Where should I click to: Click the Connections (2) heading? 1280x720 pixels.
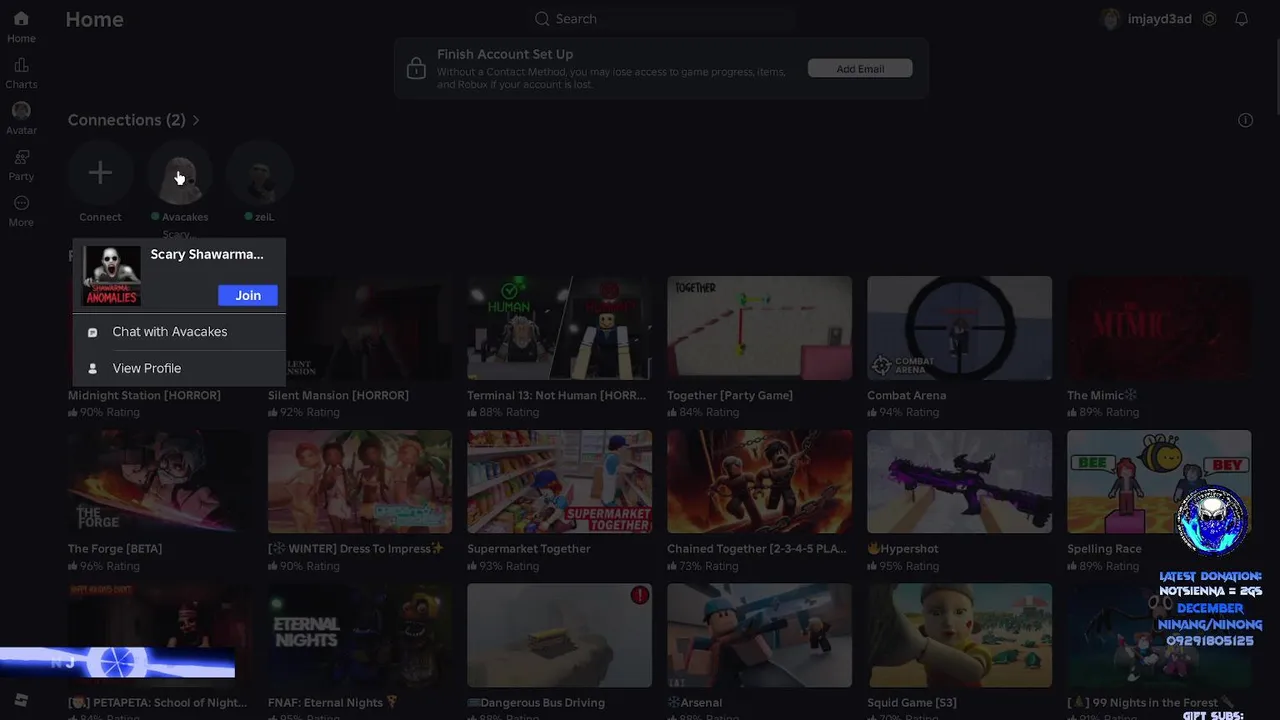(127, 120)
